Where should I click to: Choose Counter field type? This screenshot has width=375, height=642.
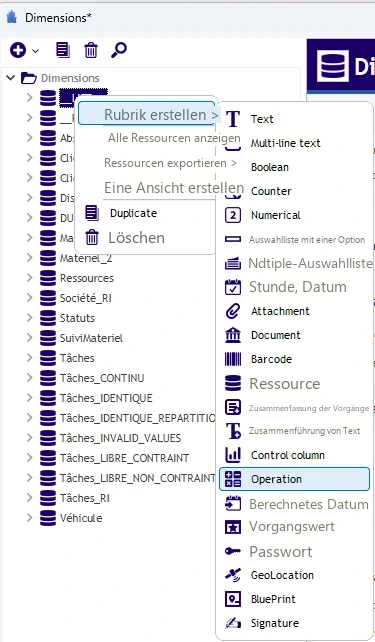pyautogui.click(x=271, y=191)
